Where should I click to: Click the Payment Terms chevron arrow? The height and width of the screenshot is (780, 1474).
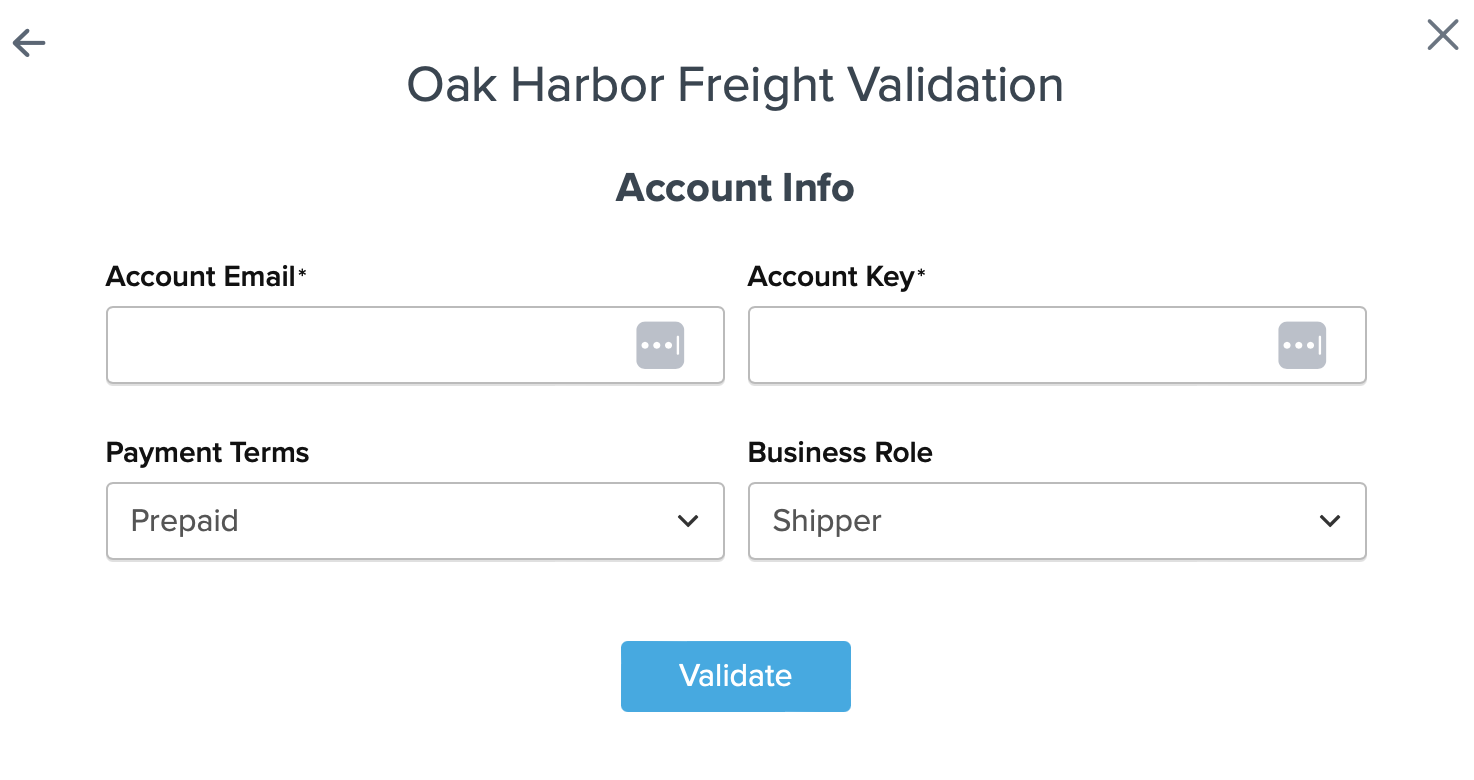[688, 521]
